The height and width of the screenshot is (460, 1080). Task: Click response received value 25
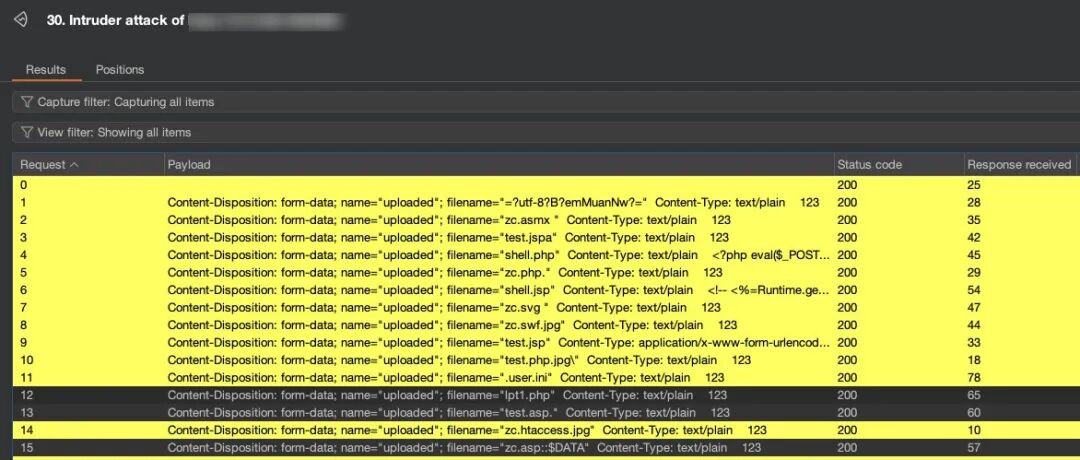pyautogui.click(x=974, y=185)
